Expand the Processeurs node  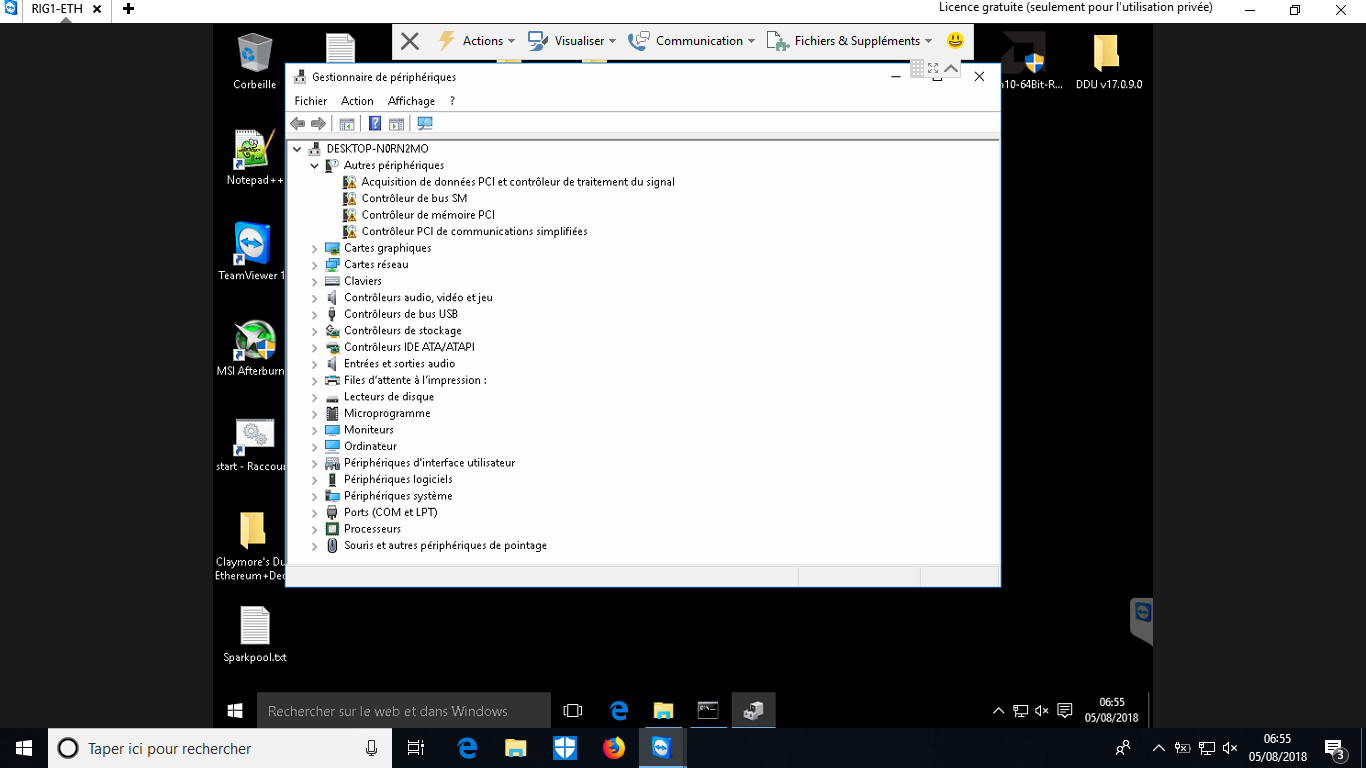coord(314,530)
